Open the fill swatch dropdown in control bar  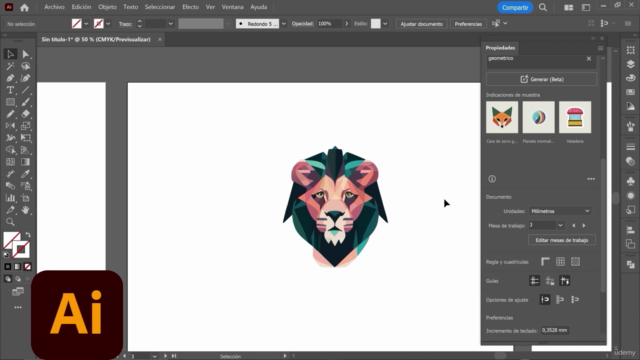tap(86, 24)
